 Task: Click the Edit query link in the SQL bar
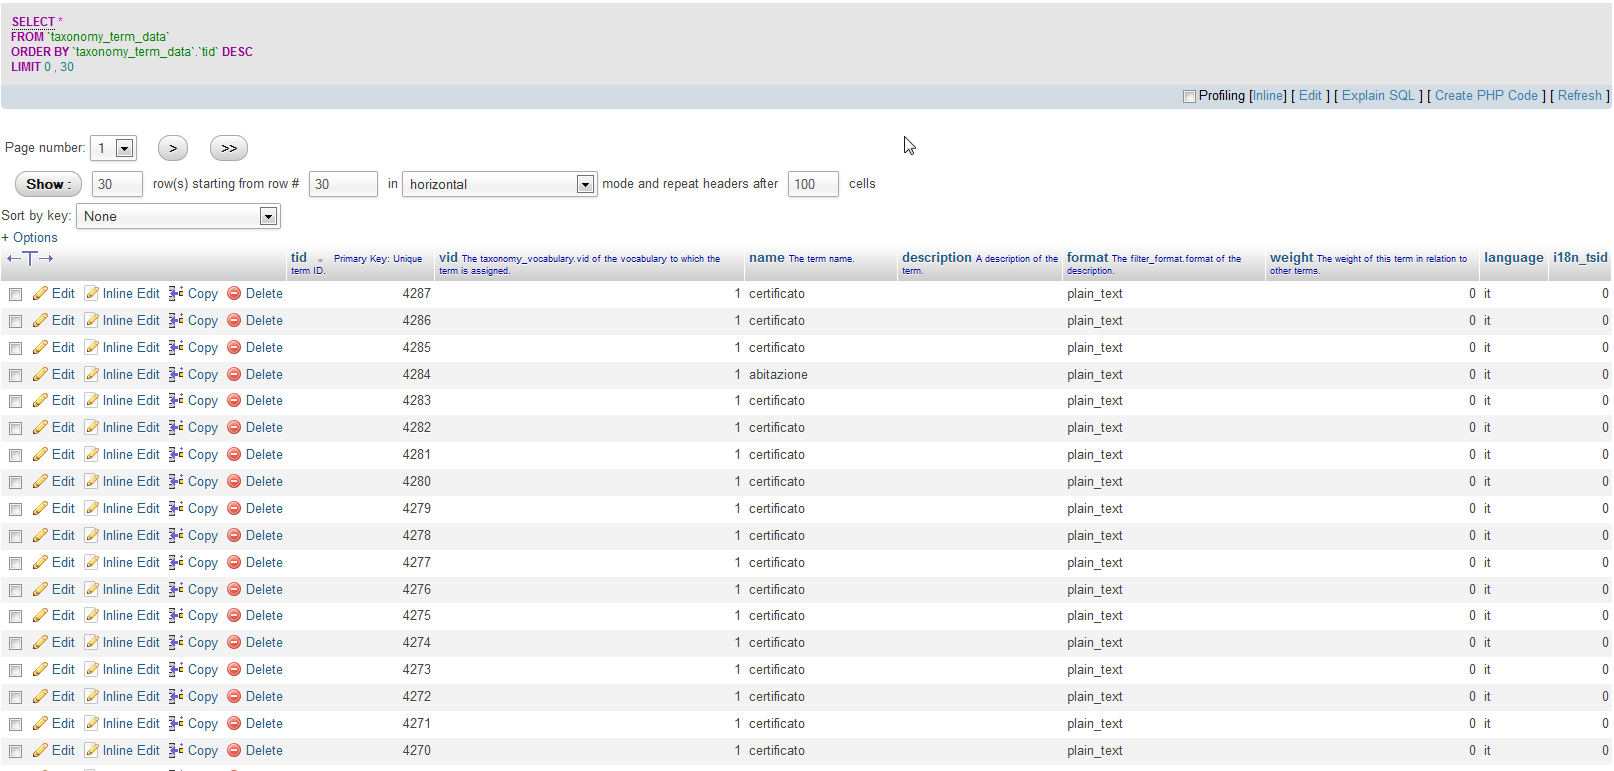coord(1310,96)
